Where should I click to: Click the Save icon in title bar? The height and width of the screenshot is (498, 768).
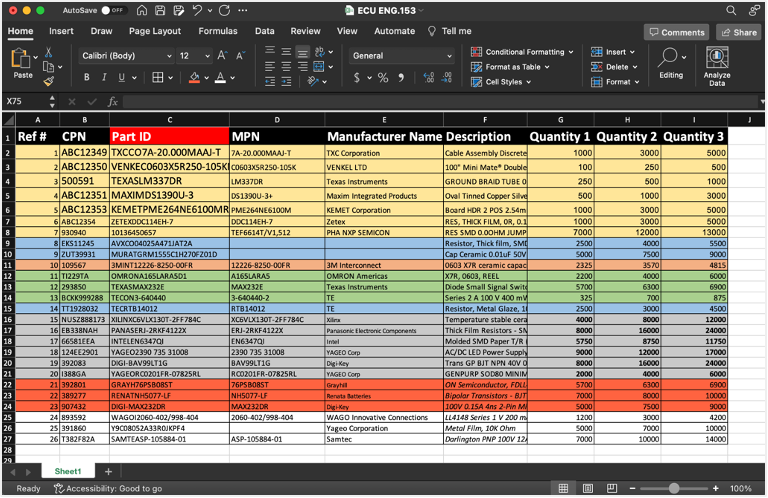click(160, 10)
